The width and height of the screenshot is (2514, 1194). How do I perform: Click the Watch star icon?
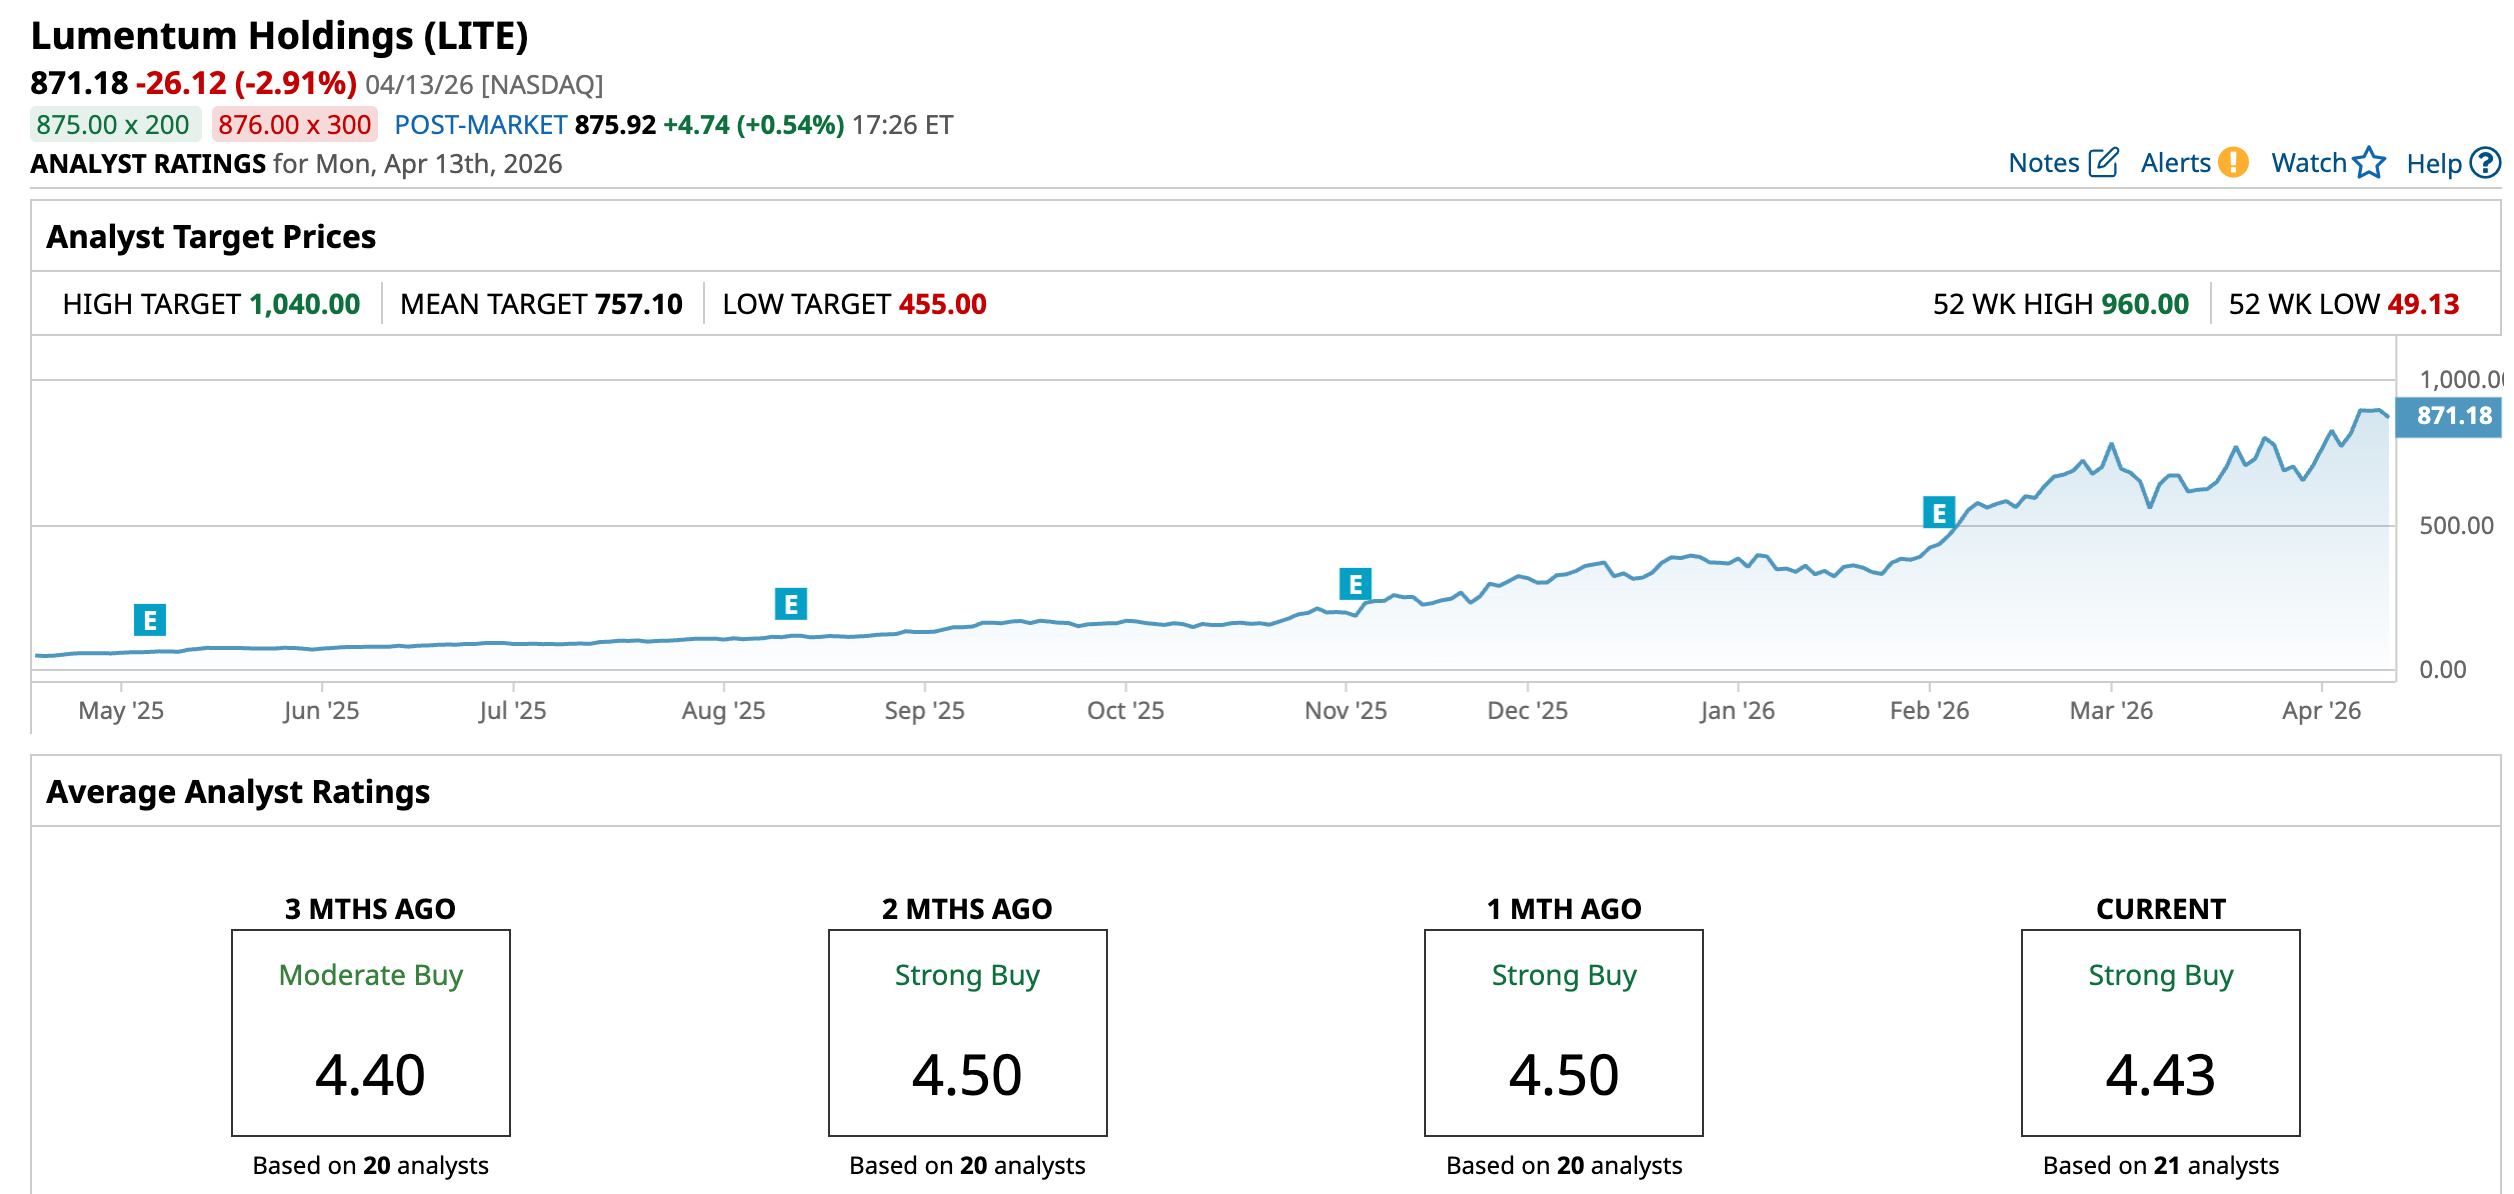[2369, 163]
